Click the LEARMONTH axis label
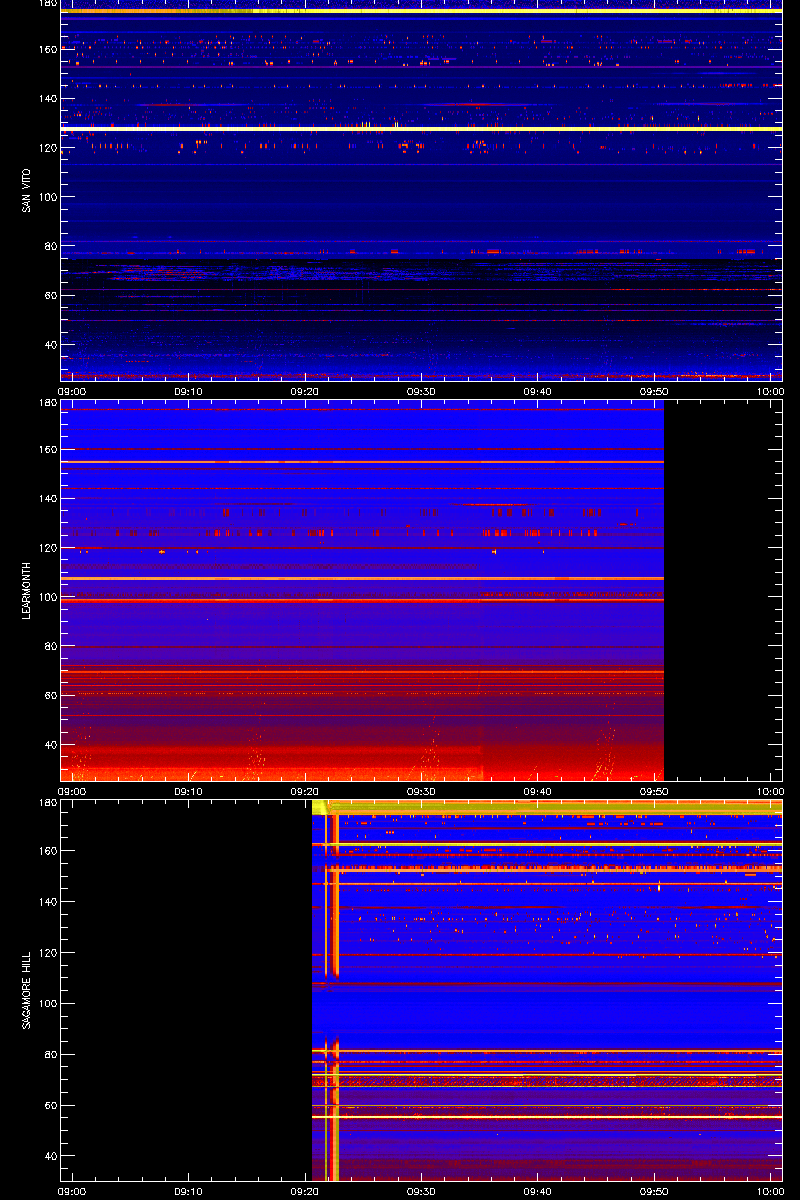This screenshot has height=1200, width=800. [27, 591]
